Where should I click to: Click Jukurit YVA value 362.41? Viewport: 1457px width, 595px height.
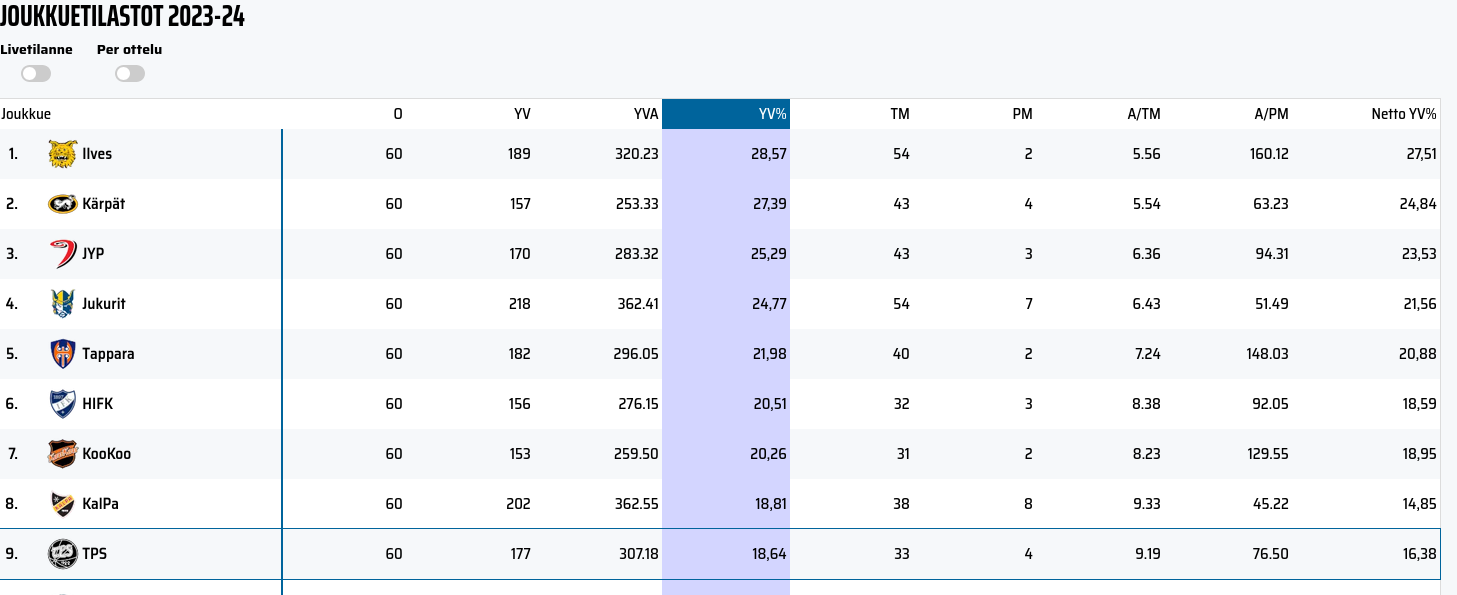pyautogui.click(x=637, y=304)
